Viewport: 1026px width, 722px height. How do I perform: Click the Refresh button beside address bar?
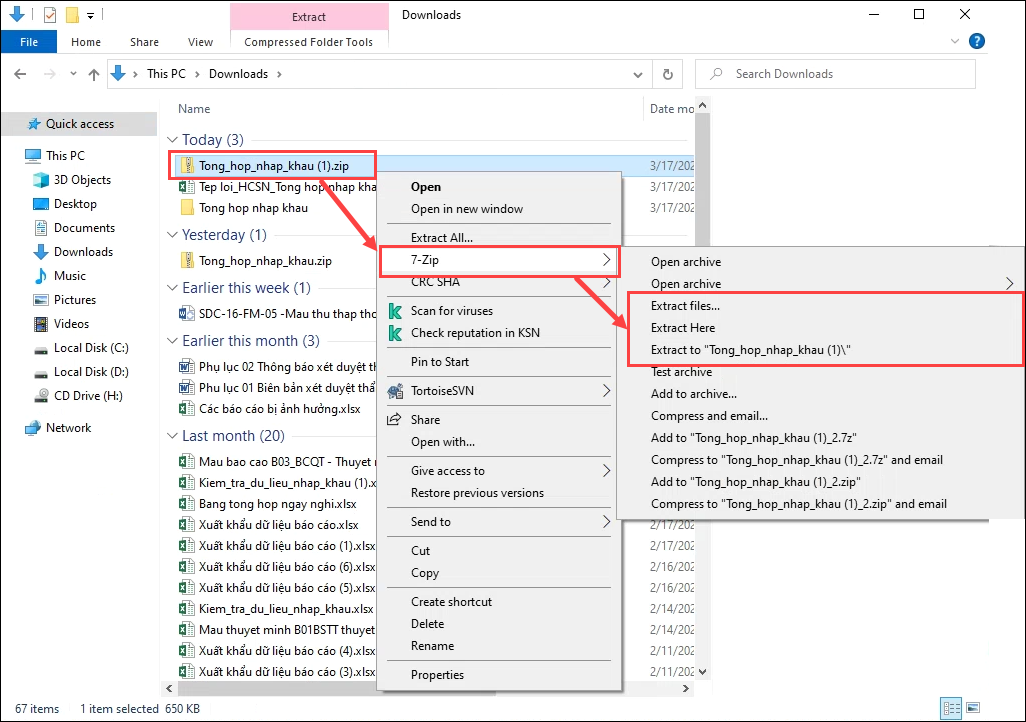tap(667, 74)
